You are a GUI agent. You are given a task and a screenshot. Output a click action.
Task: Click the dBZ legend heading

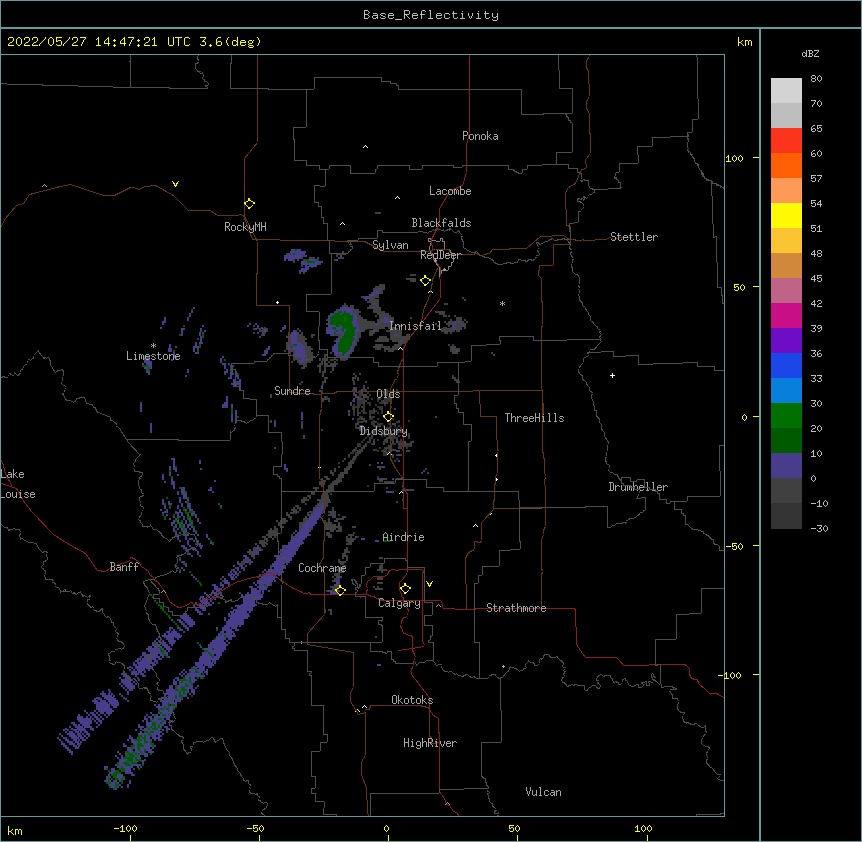click(810, 53)
